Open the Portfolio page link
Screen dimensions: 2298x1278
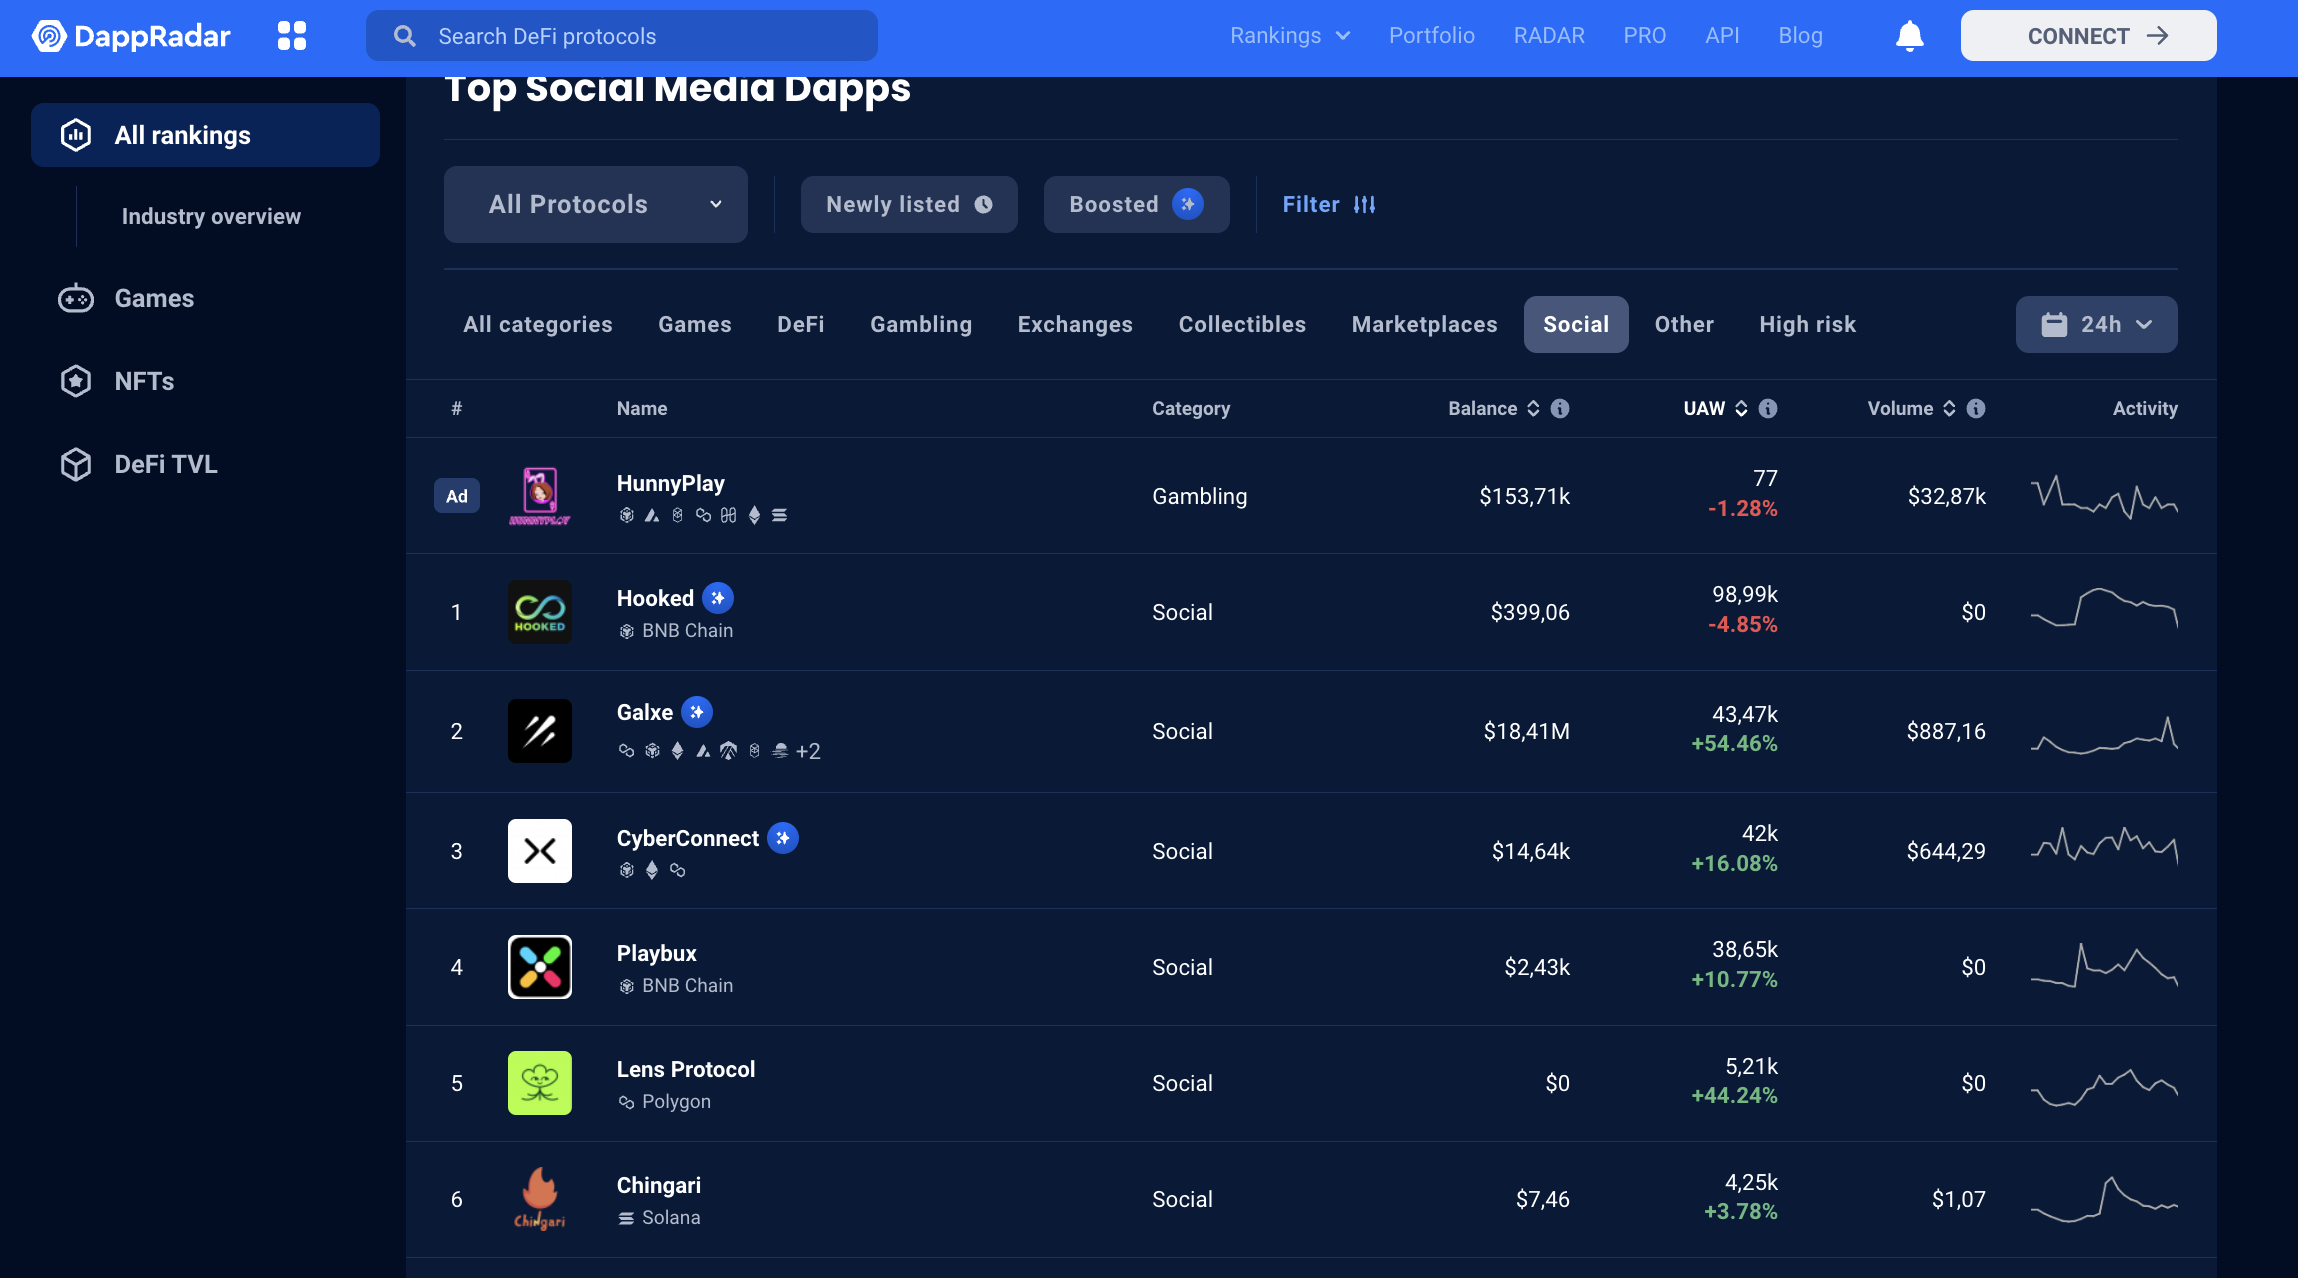click(x=1431, y=36)
